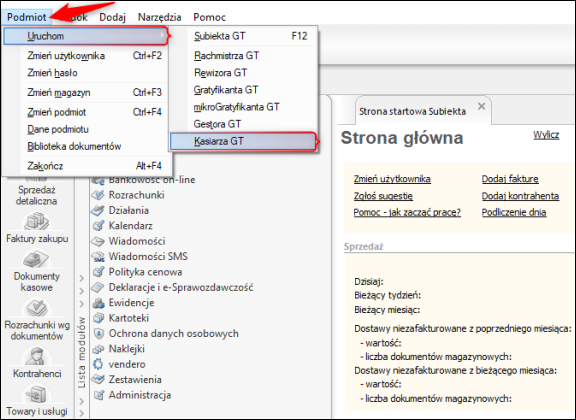Open the vendero module entry

click(127, 365)
